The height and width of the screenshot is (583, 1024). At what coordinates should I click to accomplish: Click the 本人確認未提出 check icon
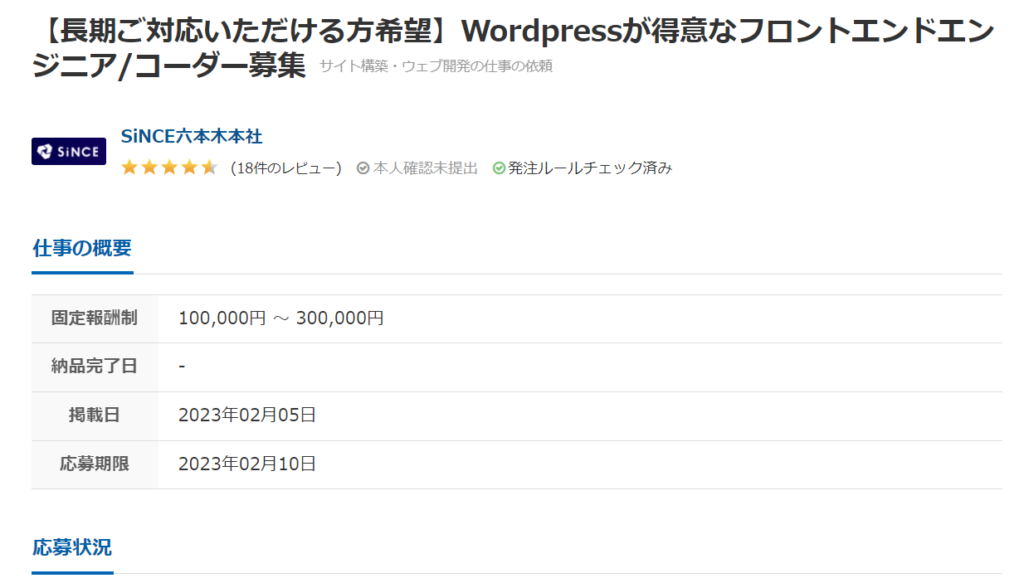pyautogui.click(x=363, y=168)
